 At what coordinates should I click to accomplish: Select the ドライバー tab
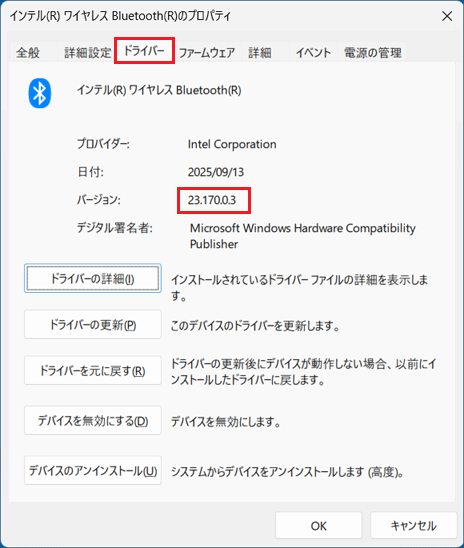click(144, 51)
